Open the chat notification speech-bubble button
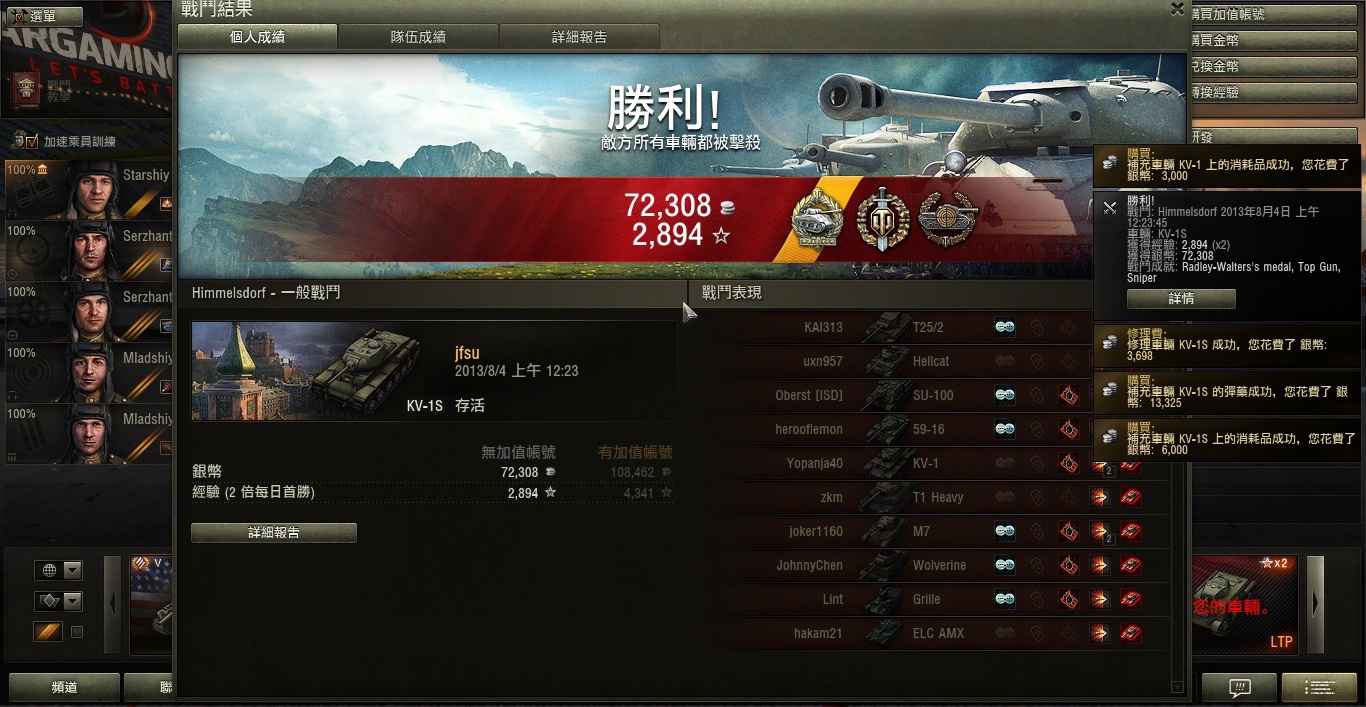This screenshot has width=1366, height=707. click(x=1240, y=687)
